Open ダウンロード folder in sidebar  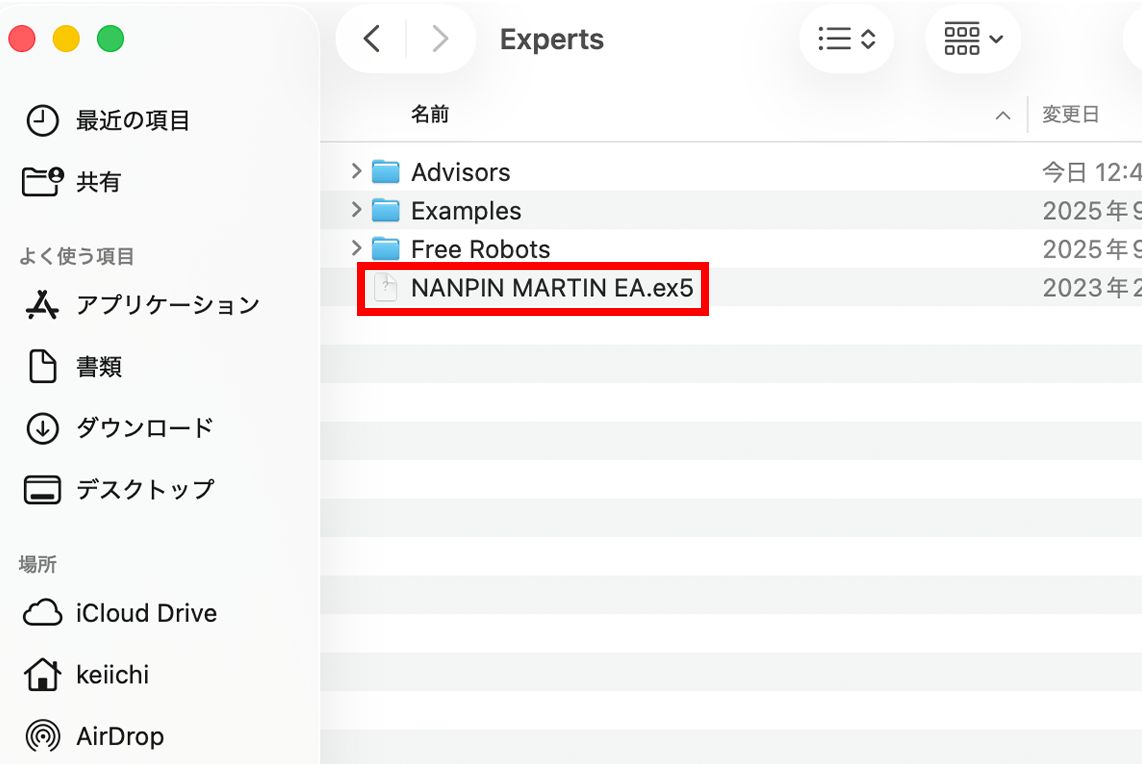[144, 428]
